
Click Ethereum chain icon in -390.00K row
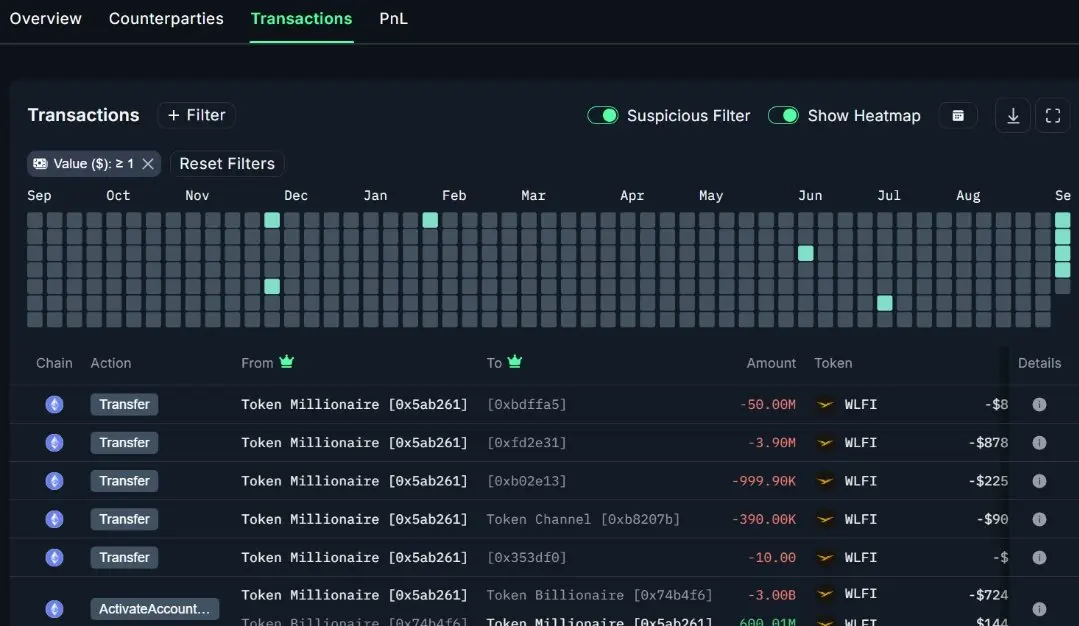(54, 519)
